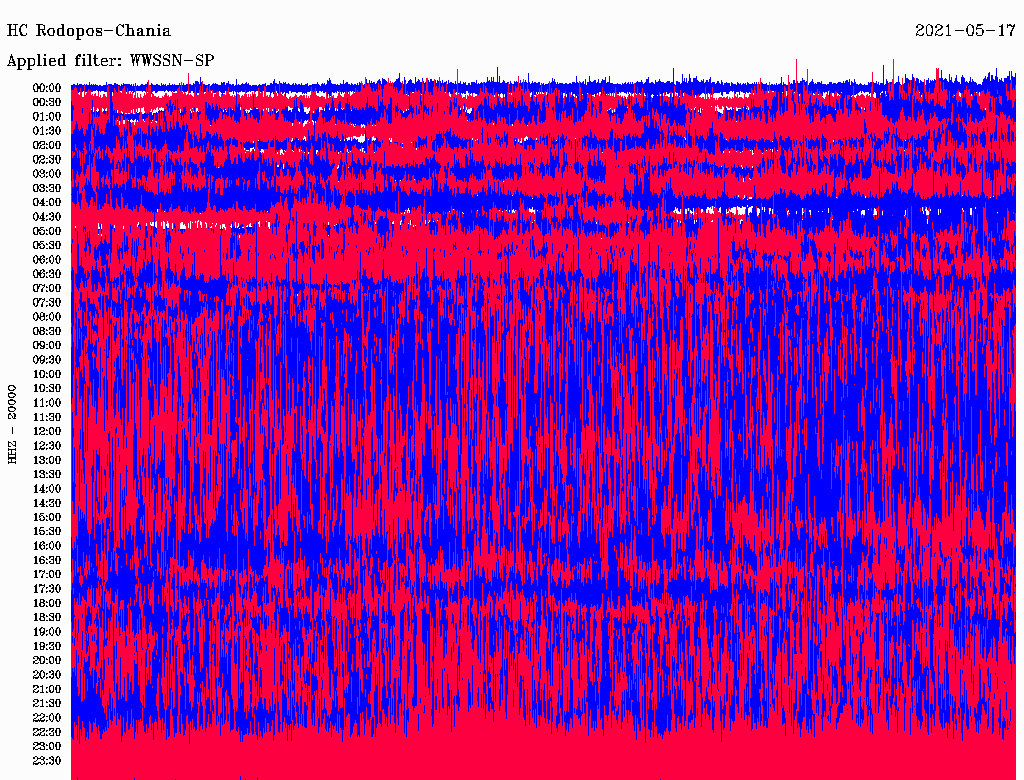Click the 04:00 time row label
Image resolution: width=1024 pixels, height=780 pixels.
47,202
